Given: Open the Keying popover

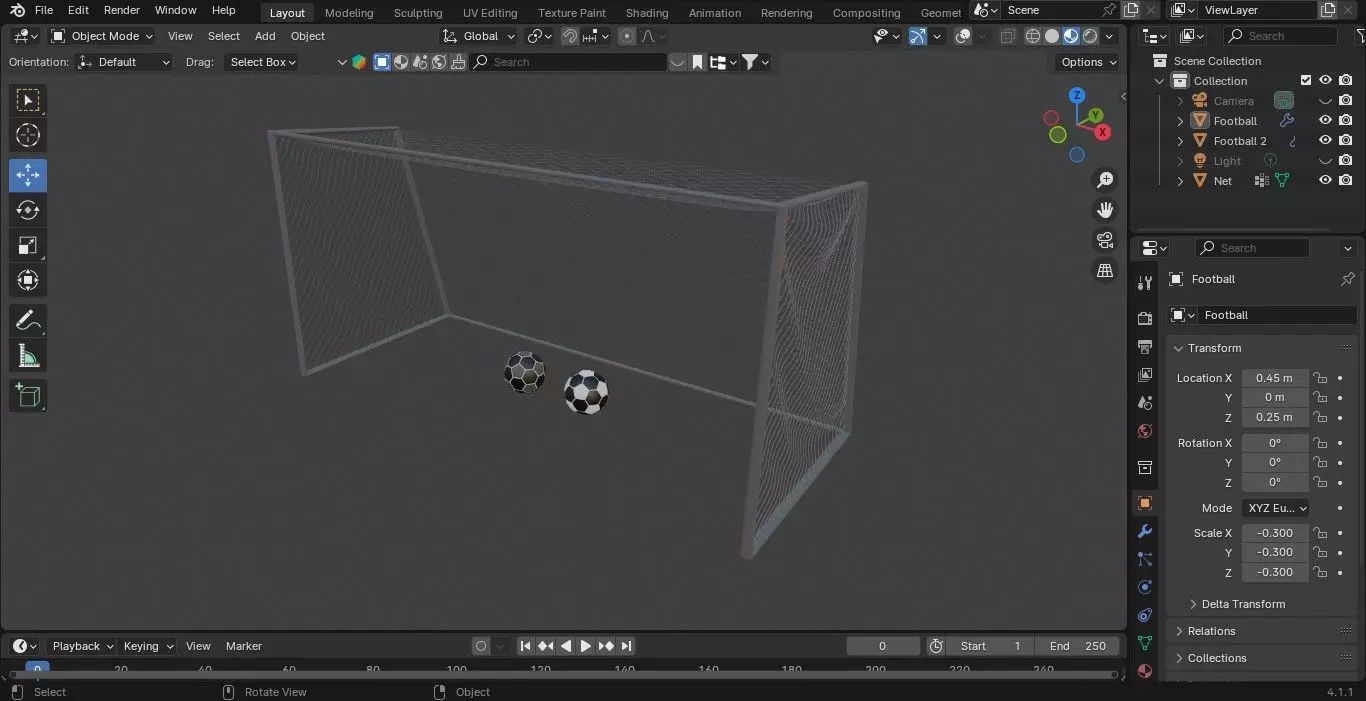Looking at the screenshot, I should tap(147, 646).
